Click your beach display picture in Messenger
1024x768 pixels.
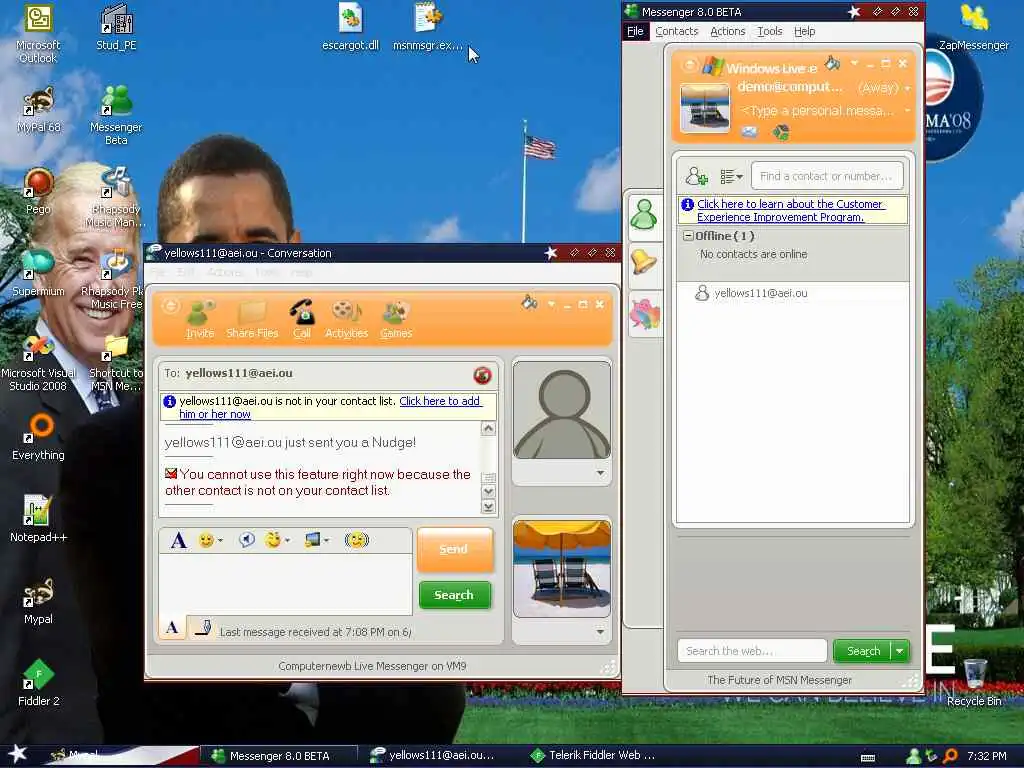[x=705, y=108]
